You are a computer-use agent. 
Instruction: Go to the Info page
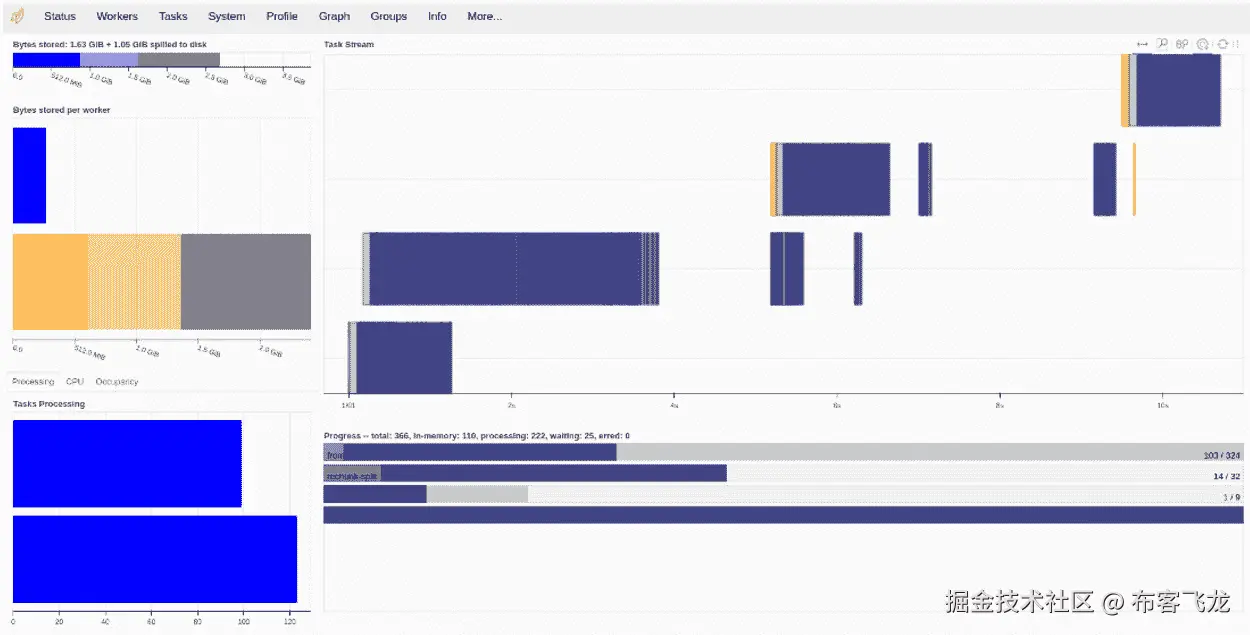click(x=437, y=16)
